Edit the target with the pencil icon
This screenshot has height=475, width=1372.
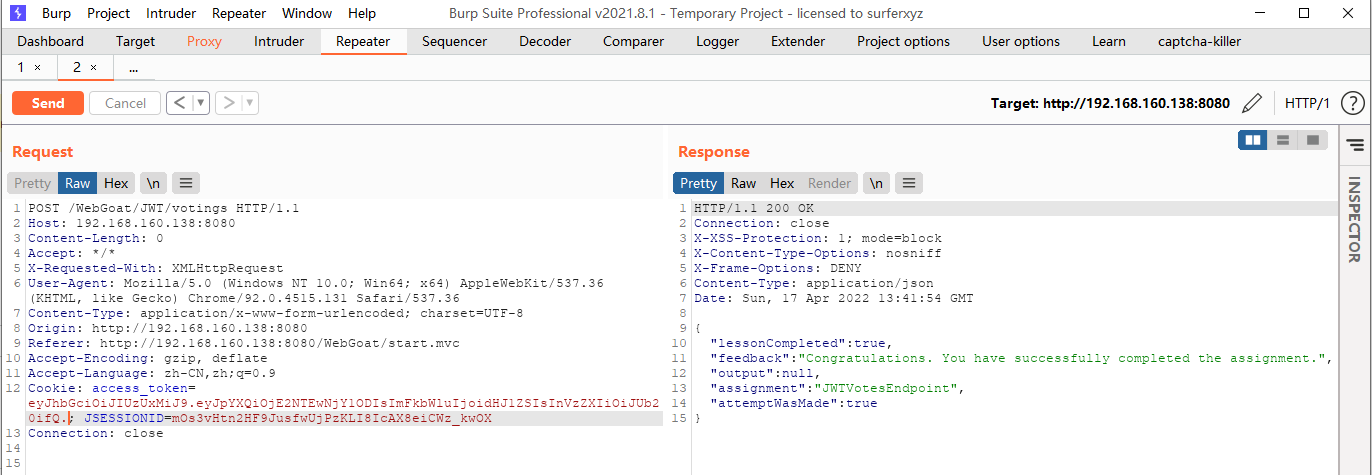1251,103
